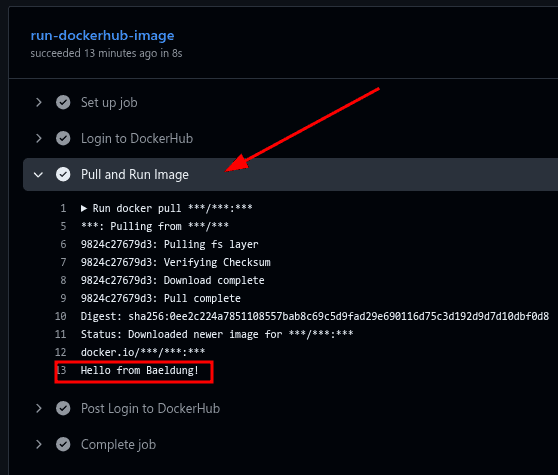The width and height of the screenshot is (558, 475).
Task: Select the Login to DockerHub step label
Action: click(x=137, y=138)
